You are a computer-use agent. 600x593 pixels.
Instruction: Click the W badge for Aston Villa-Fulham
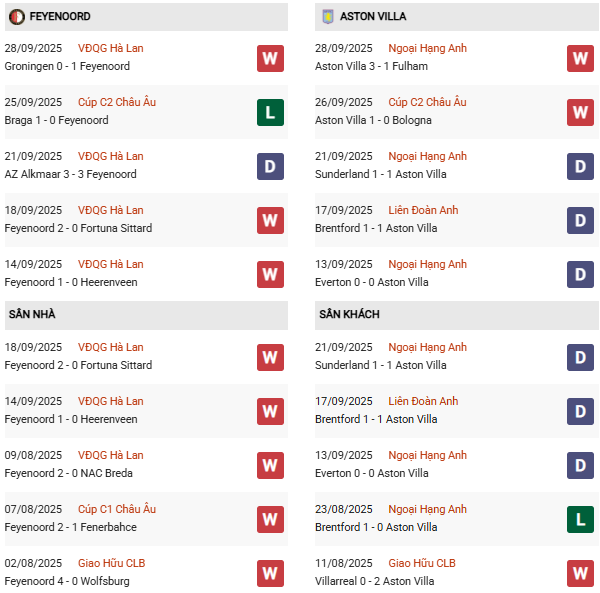[x=580, y=58]
